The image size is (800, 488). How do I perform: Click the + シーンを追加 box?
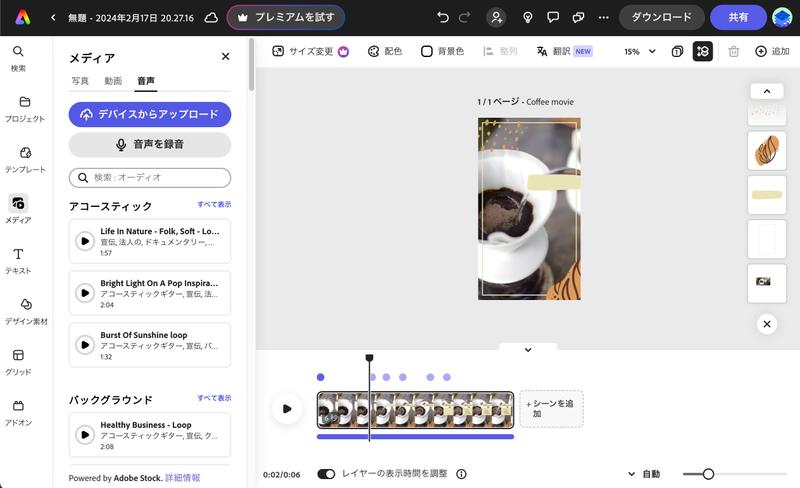click(551, 408)
